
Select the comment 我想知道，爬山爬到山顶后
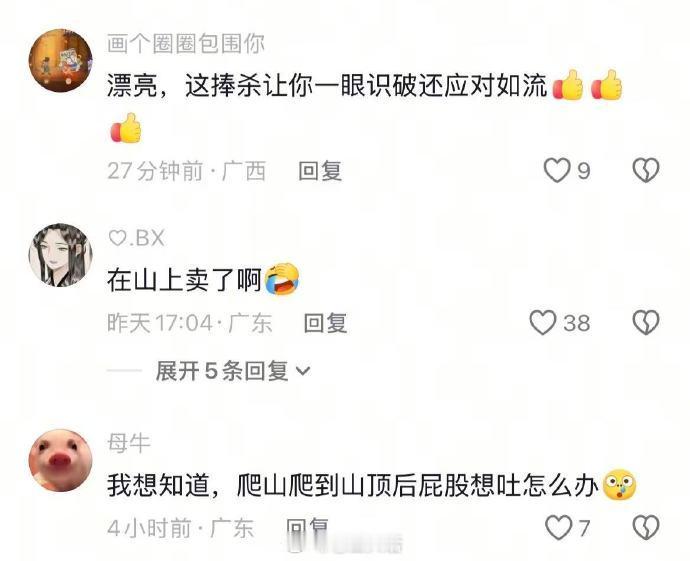[x=262, y=486]
